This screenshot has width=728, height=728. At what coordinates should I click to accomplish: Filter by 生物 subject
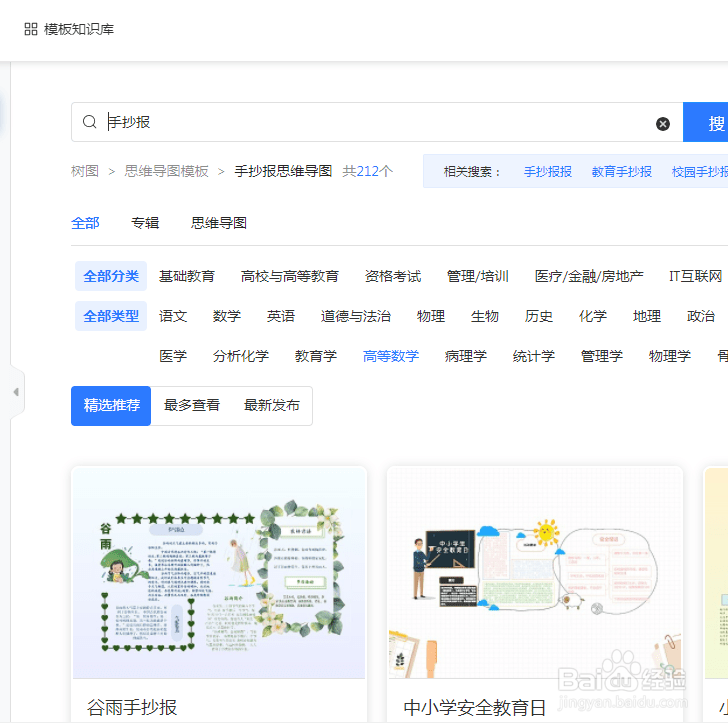click(x=485, y=316)
